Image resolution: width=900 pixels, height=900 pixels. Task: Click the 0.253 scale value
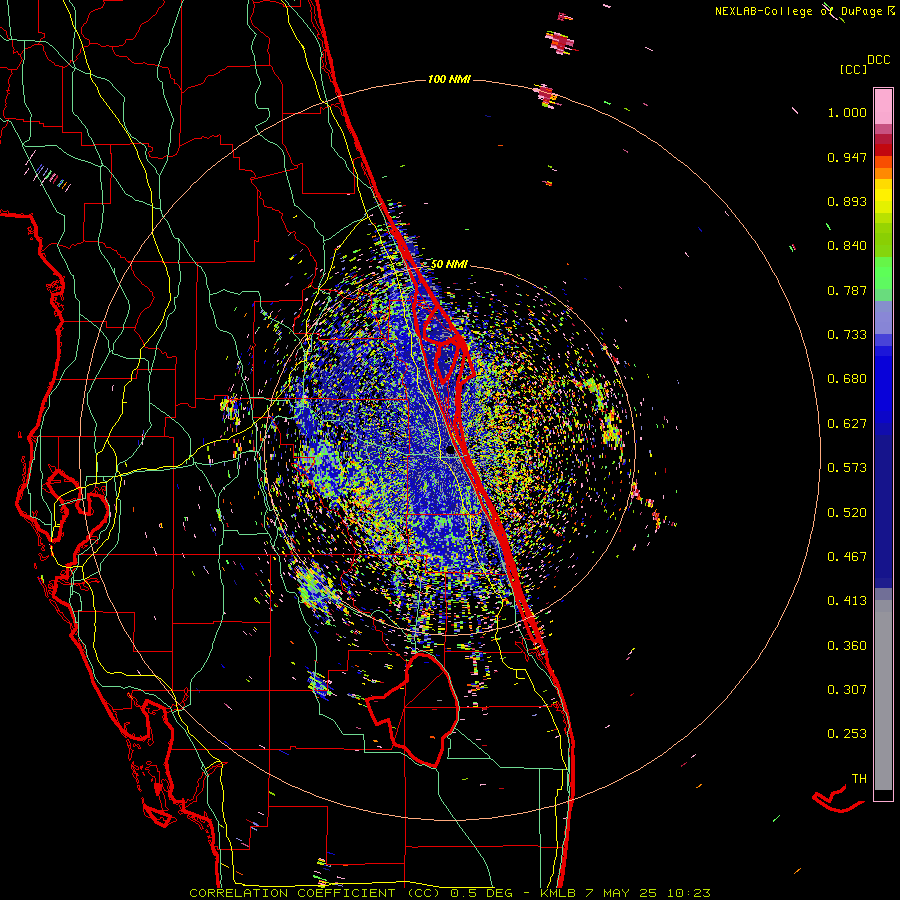tap(847, 734)
